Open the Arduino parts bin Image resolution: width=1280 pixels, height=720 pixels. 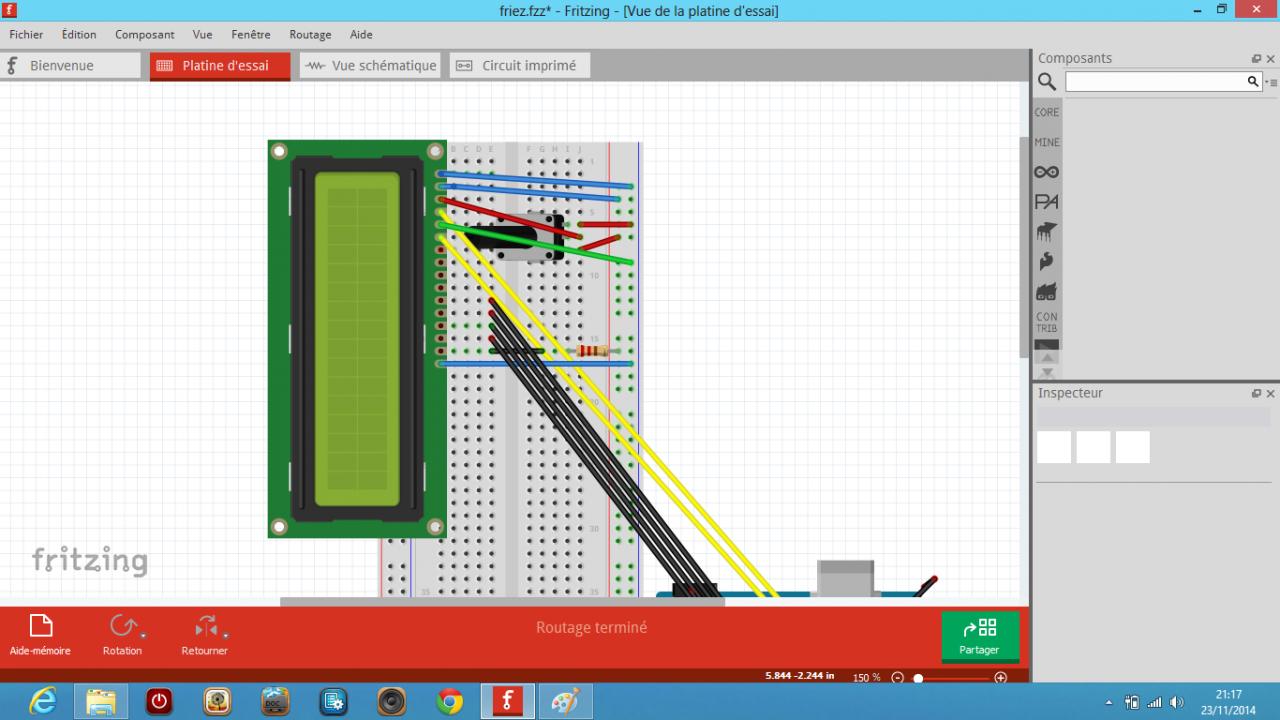pyautogui.click(x=1046, y=172)
